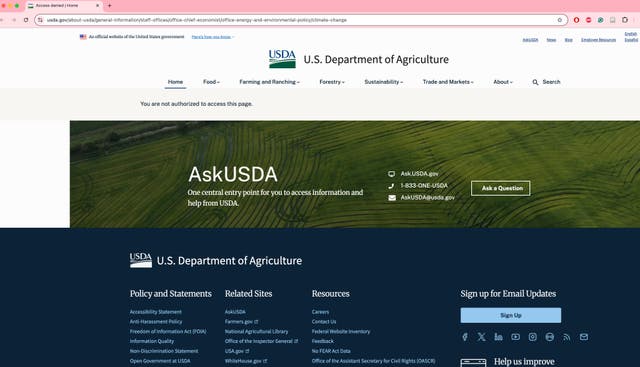Open new tab with plus icon

109,6
